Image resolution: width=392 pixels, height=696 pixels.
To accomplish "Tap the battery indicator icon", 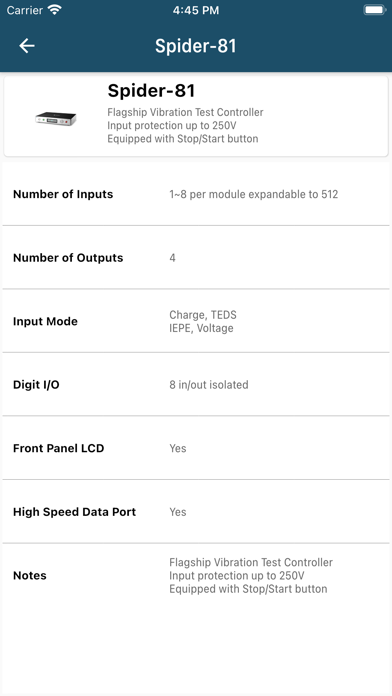I will pos(374,10).
